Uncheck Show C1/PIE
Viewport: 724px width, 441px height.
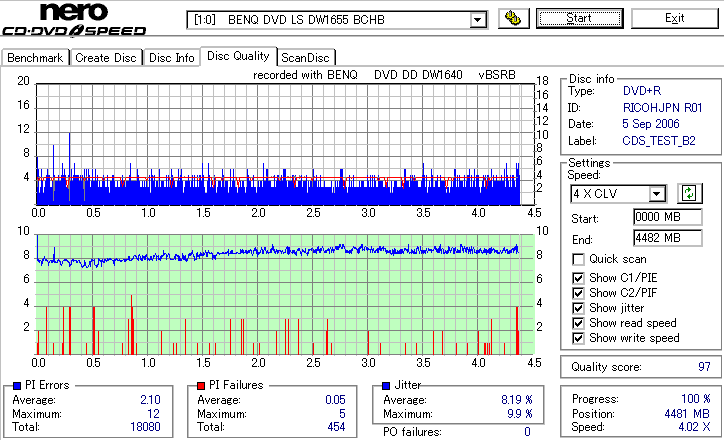(x=578, y=278)
